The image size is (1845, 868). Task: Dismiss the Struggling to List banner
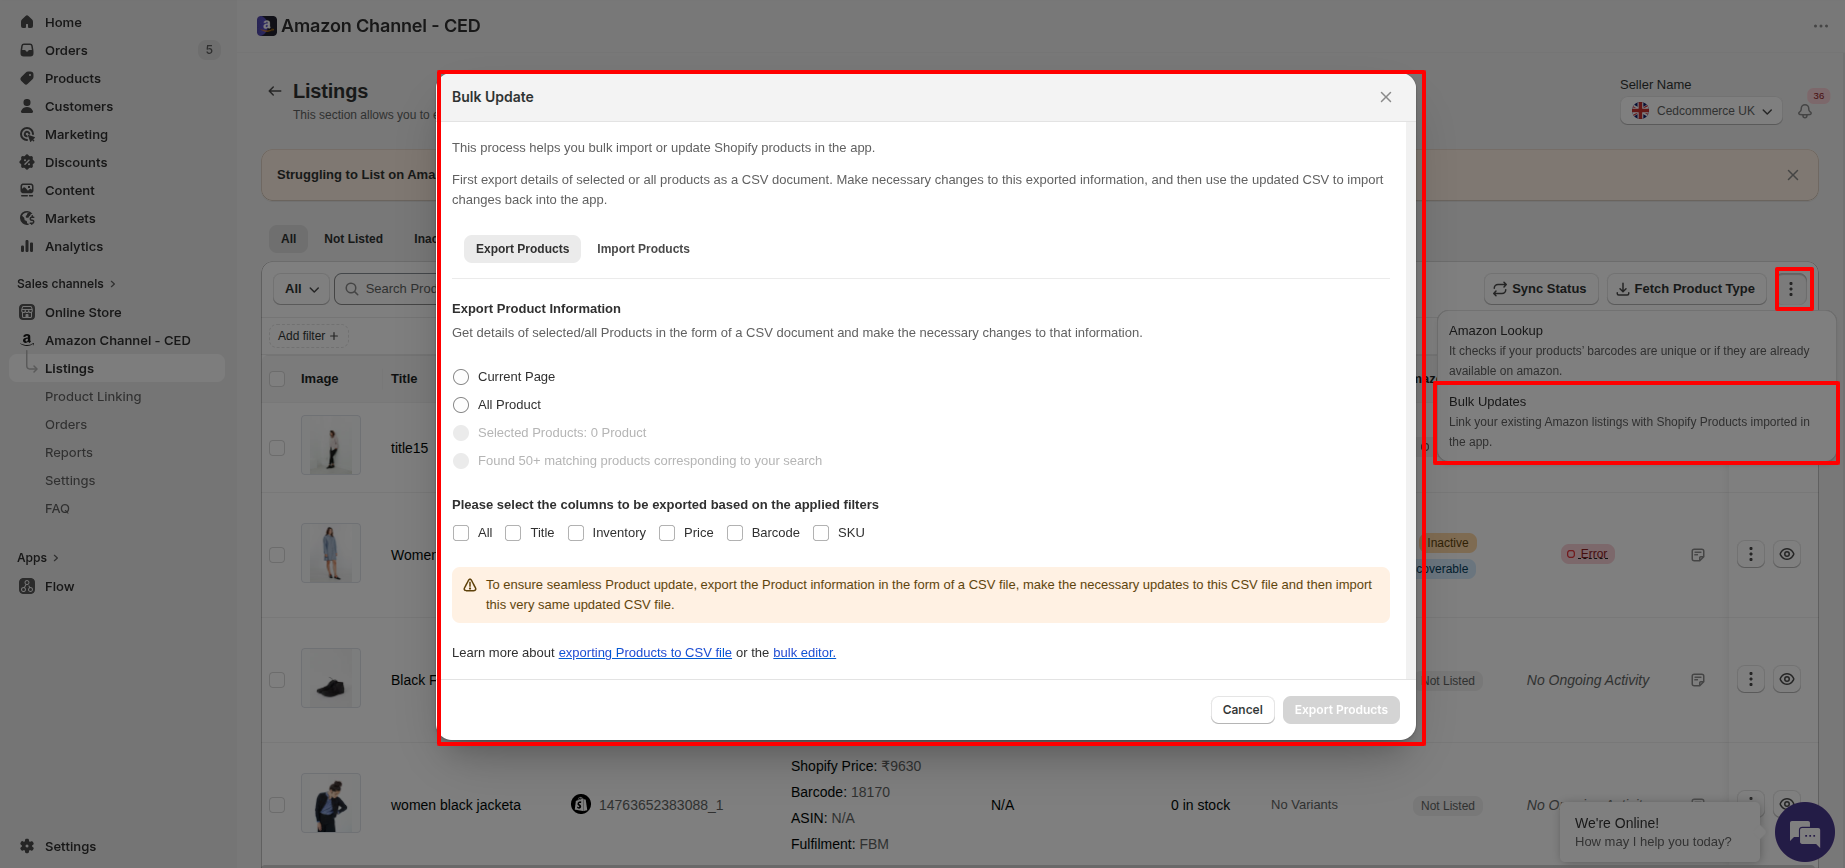click(x=1793, y=175)
